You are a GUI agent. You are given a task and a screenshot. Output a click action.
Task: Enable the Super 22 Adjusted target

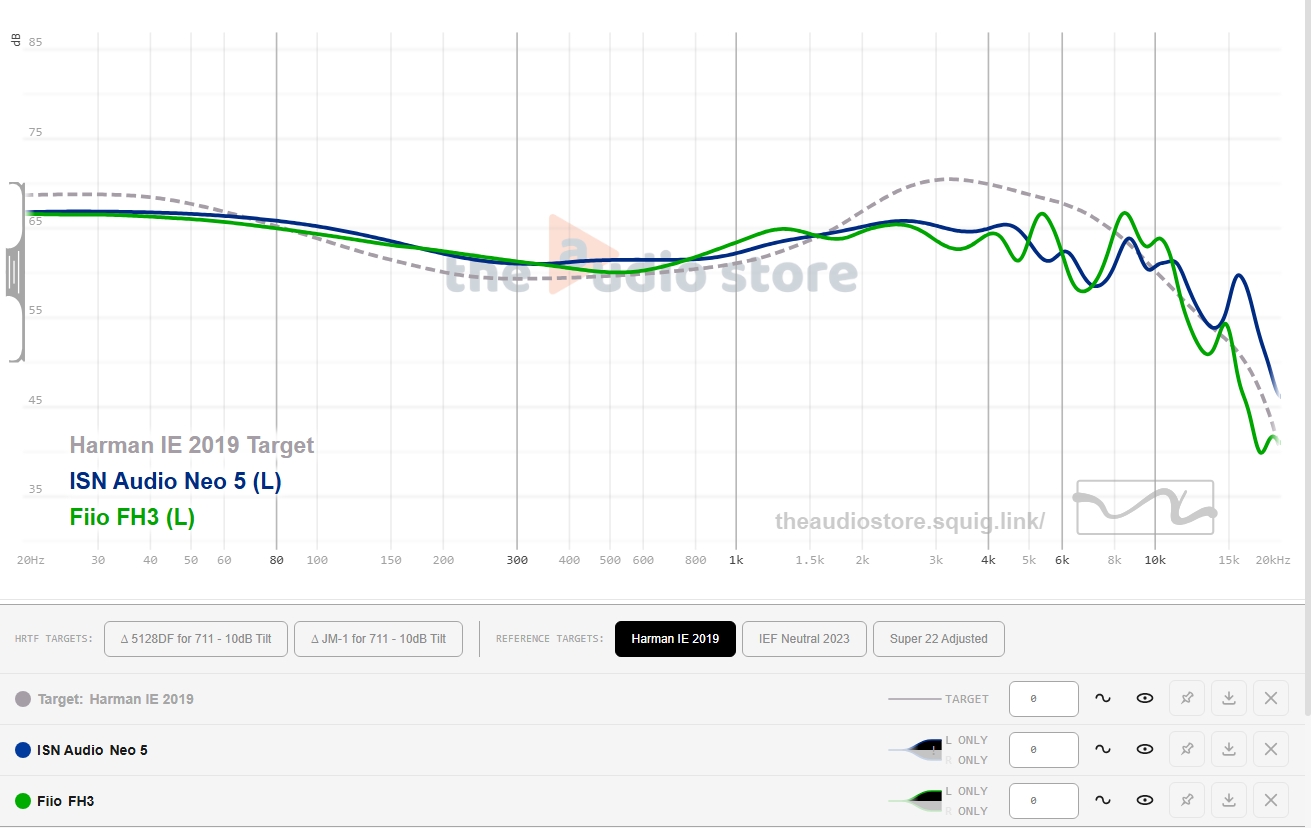pyautogui.click(x=939, y=639)
